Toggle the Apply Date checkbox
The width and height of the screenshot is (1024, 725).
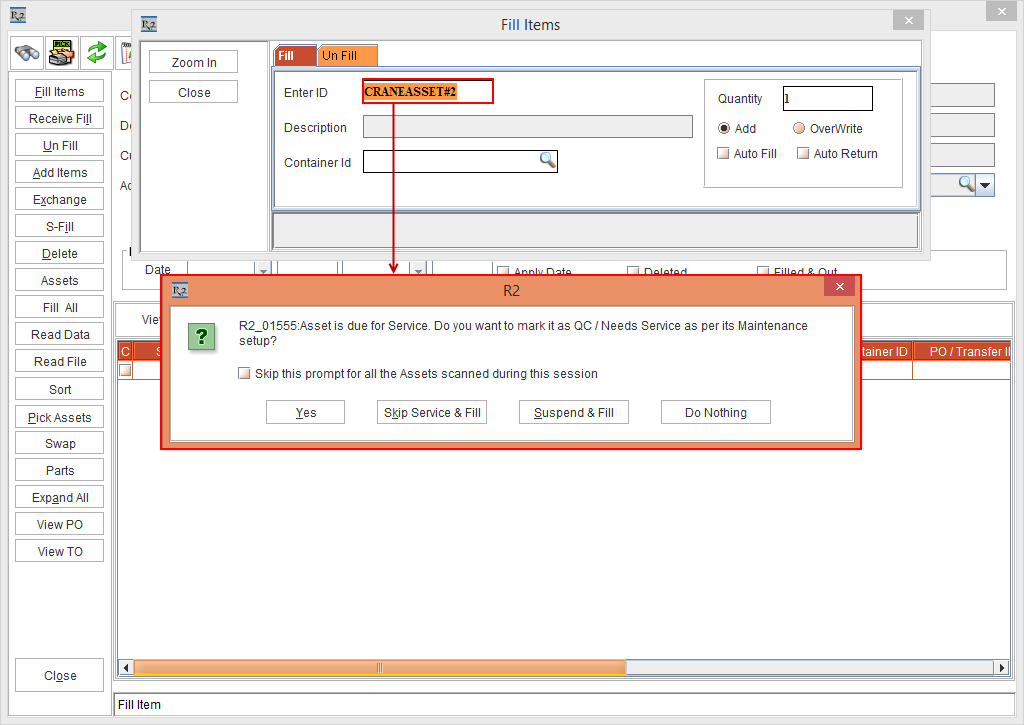point(503,271)
